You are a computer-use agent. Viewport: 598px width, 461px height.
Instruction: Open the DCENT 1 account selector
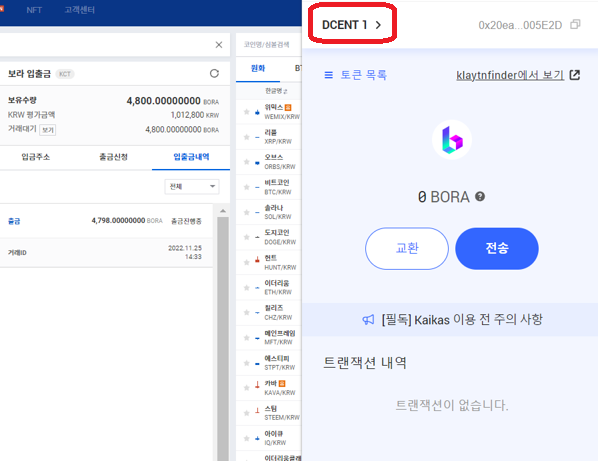pyautogui.click(x=352, y=25)
